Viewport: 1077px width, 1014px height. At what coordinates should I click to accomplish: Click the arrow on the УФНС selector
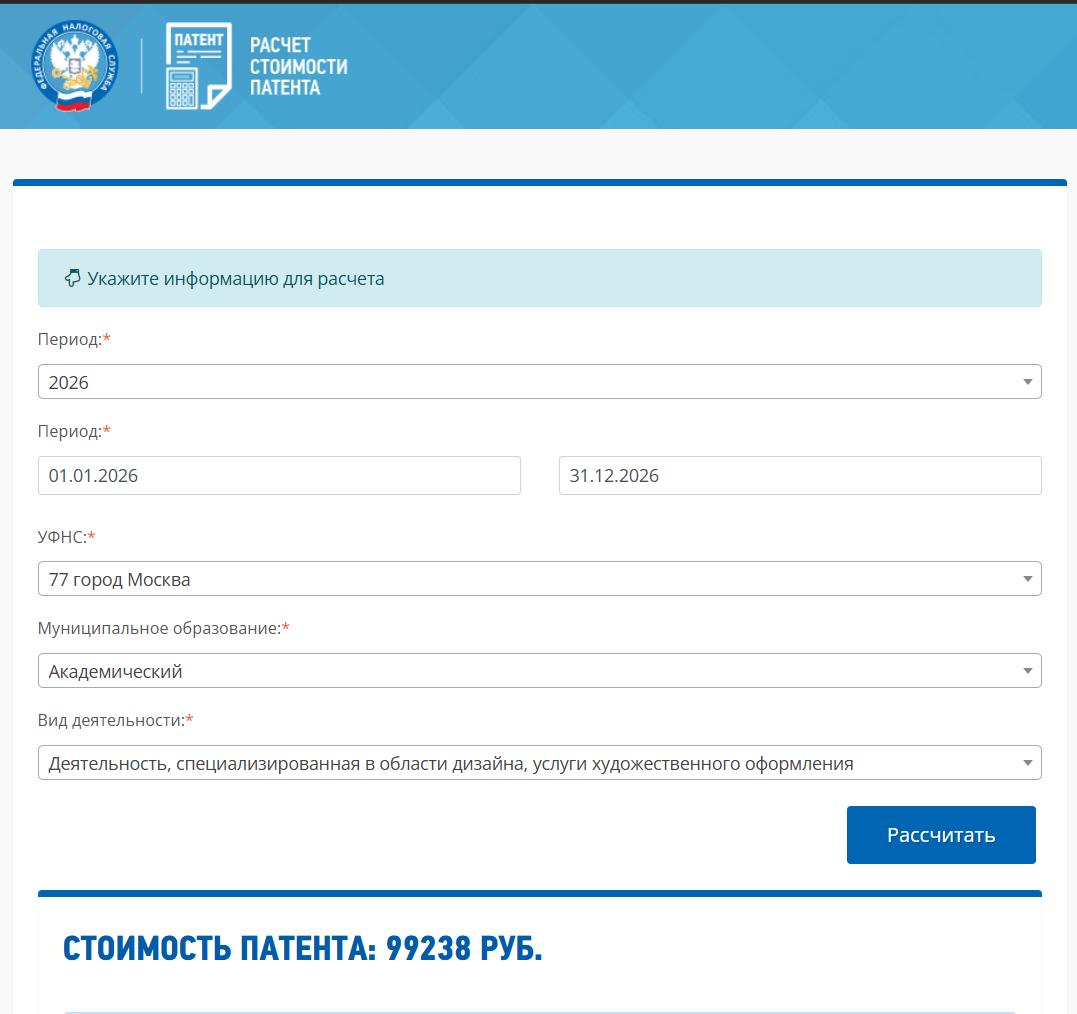1027,579
